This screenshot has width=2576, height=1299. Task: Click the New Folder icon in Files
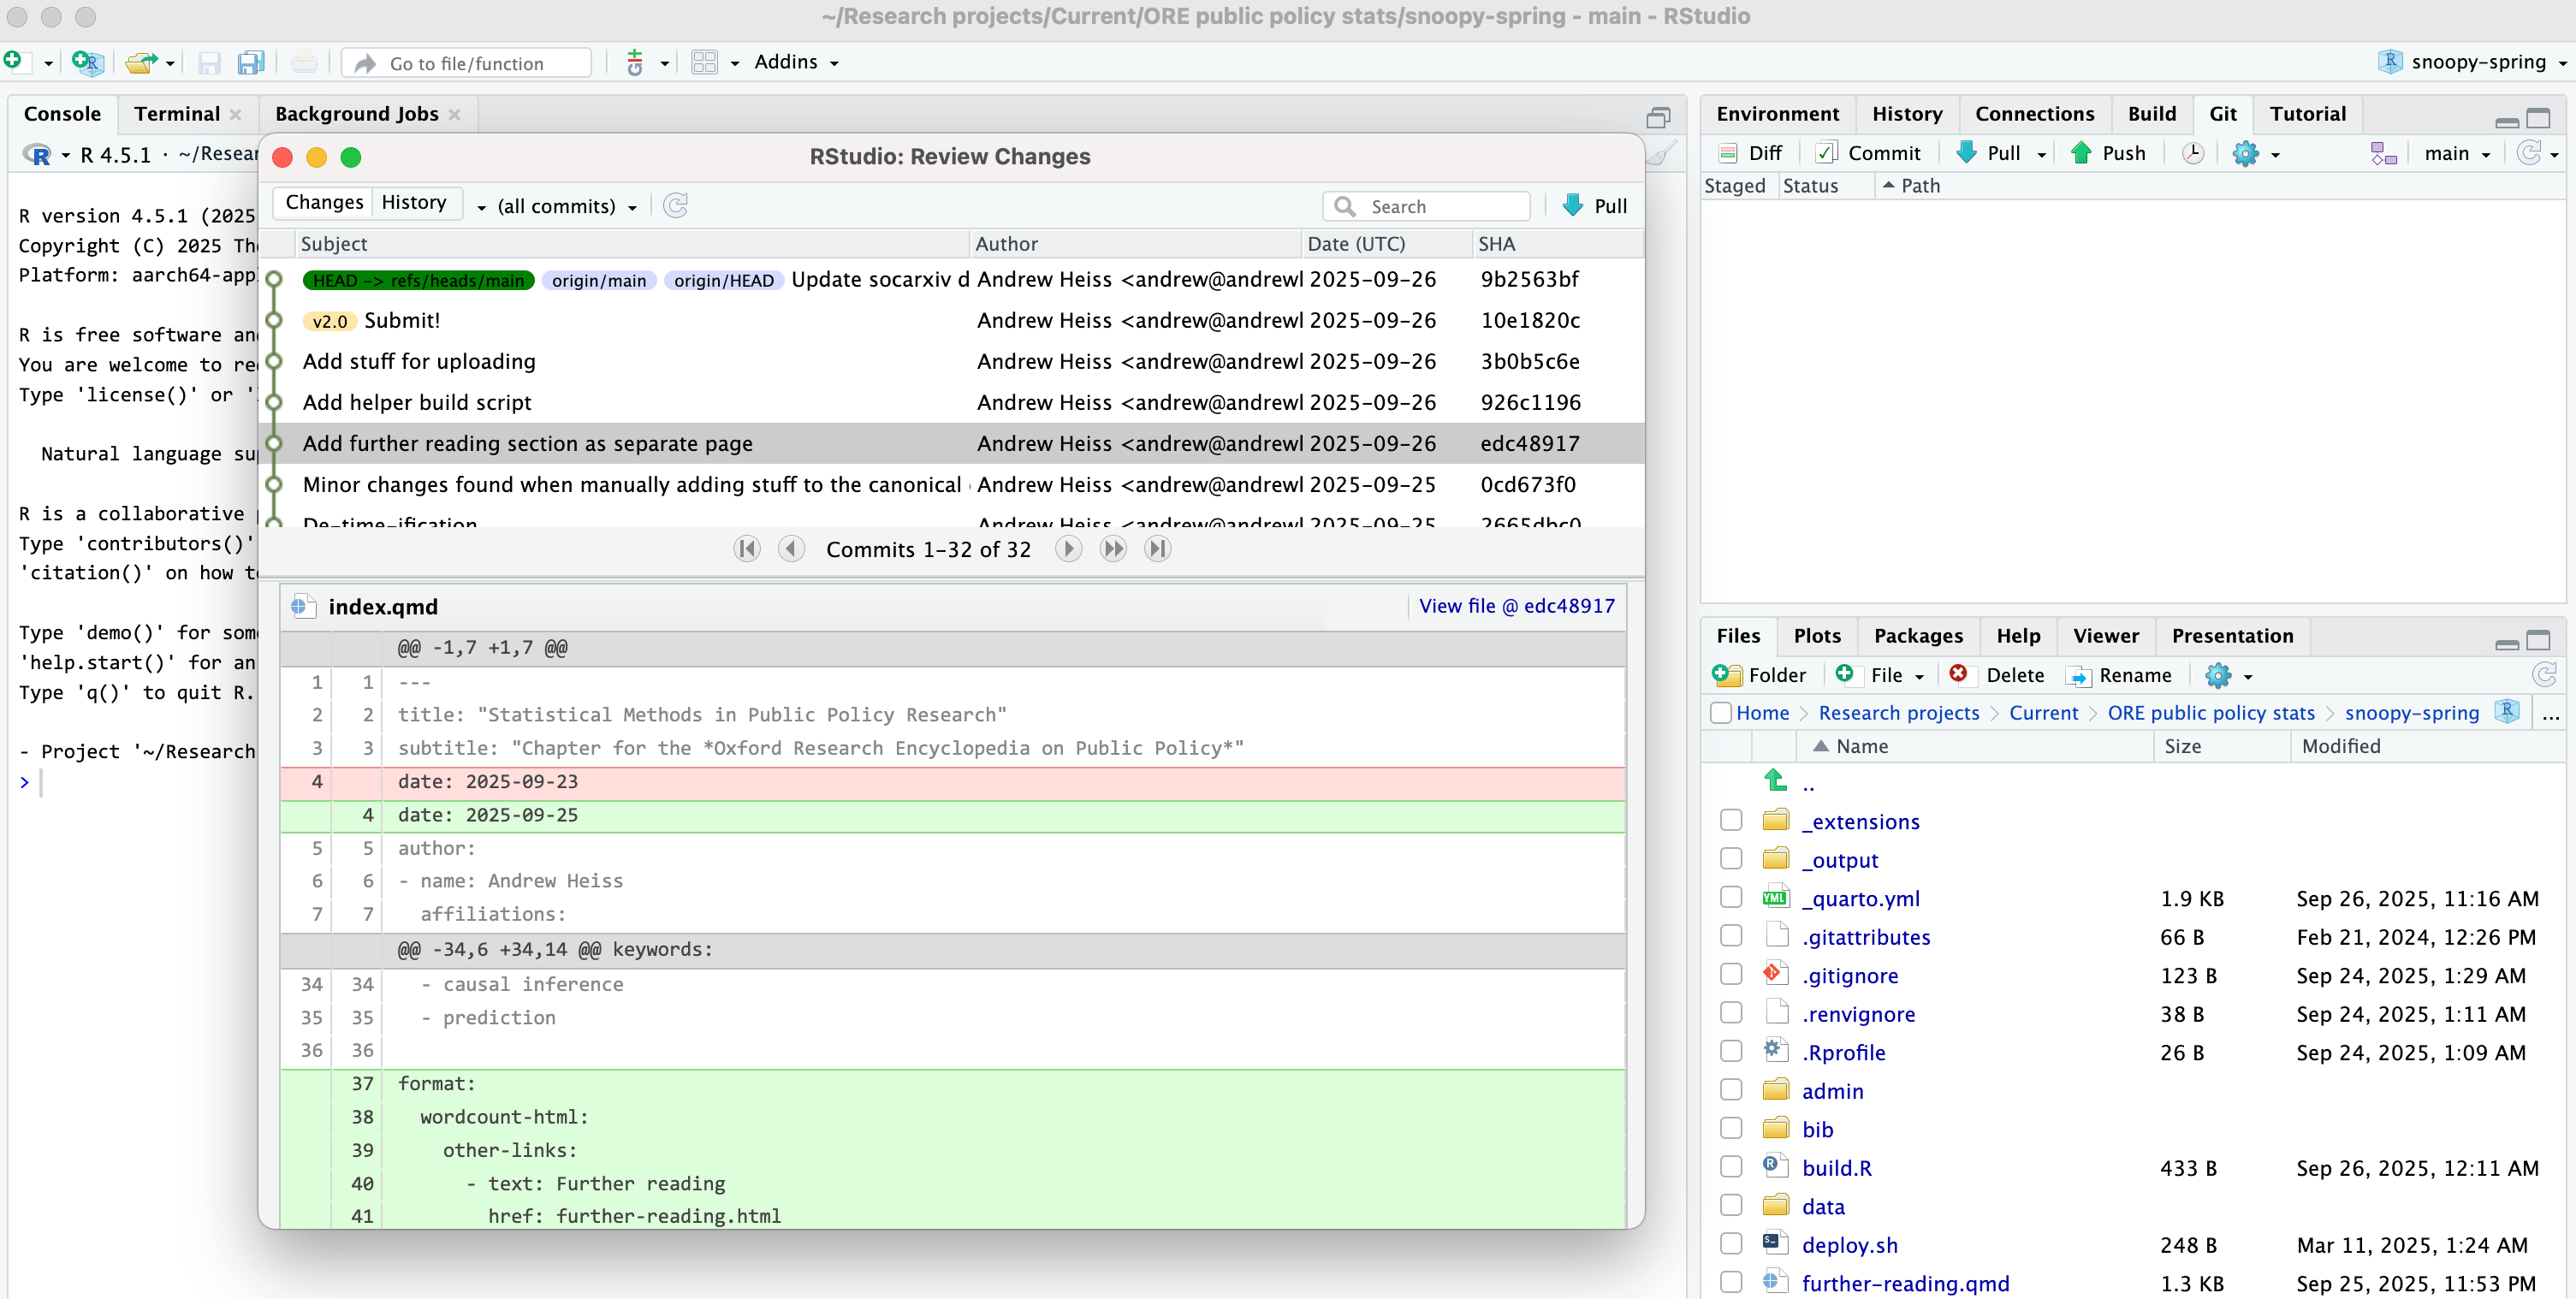(x=1727, y=675)
